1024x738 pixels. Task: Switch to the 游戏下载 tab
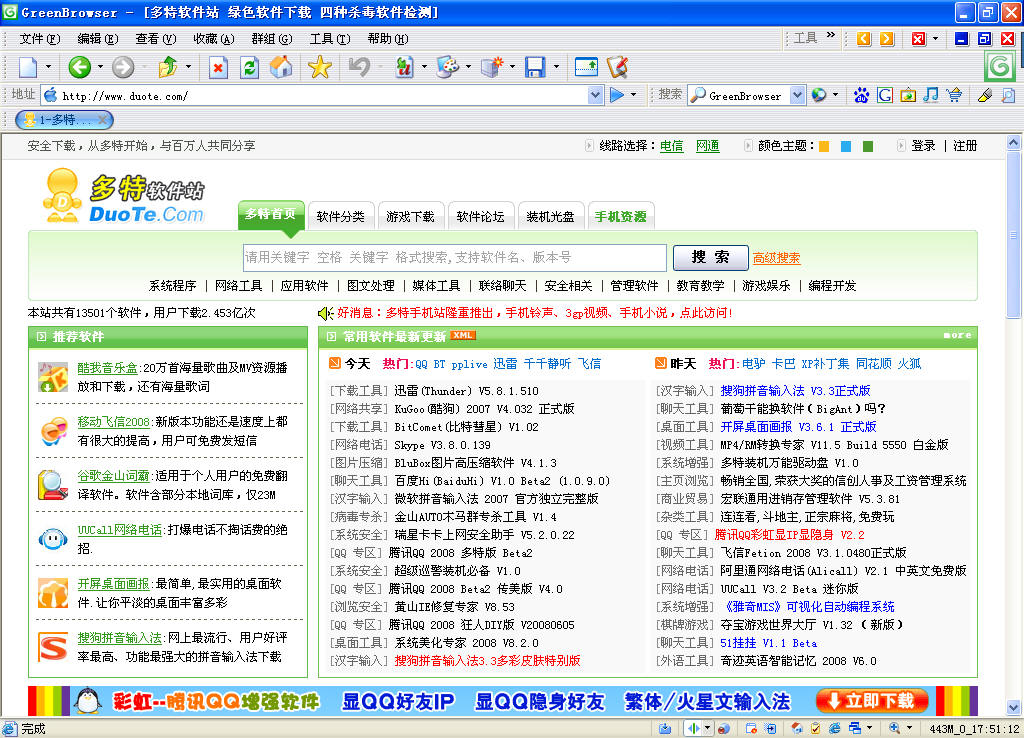coord(411,215)
